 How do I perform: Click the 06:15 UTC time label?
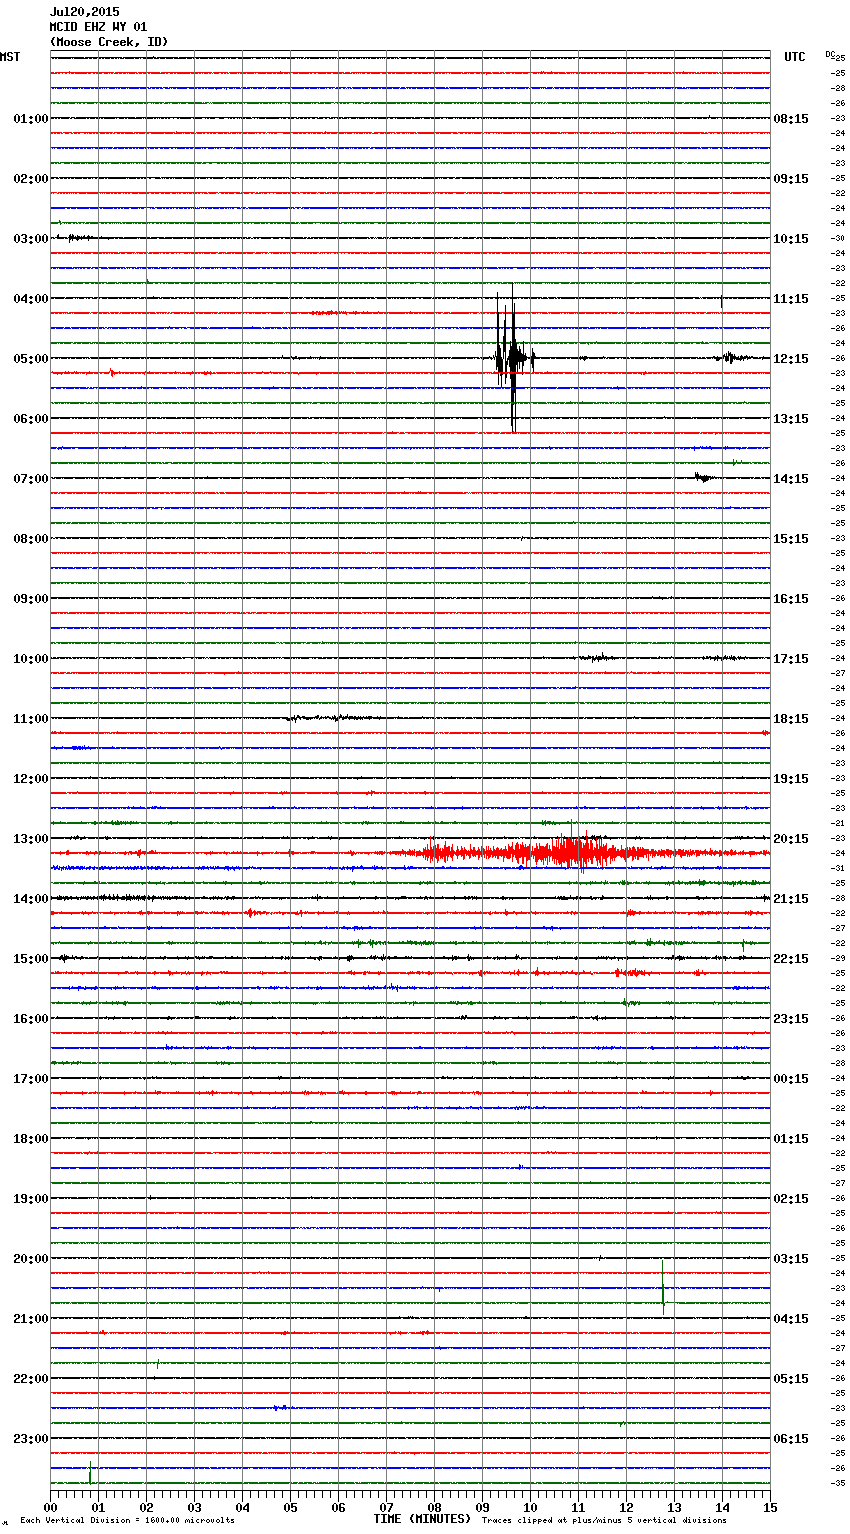pyautogui.click(x=791, y=1439)
